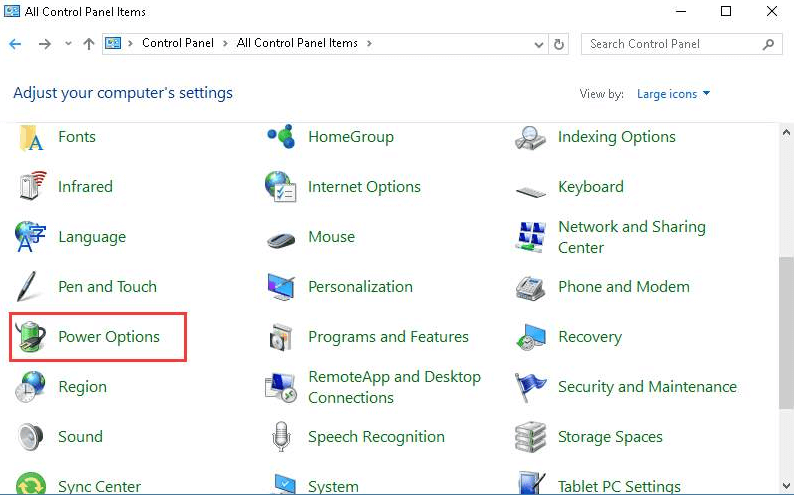Expand the address bar history dropdown arrow

[x=539, y=45]
